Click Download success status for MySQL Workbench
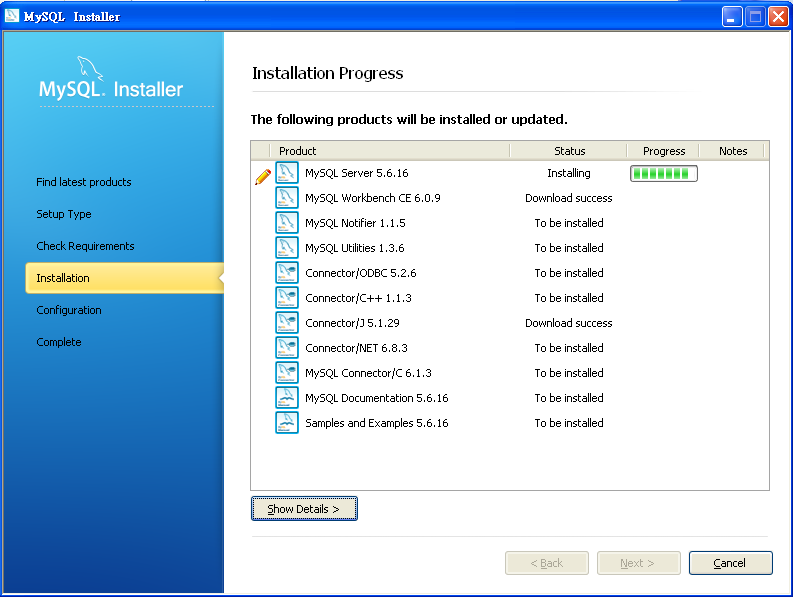 point(569,198)
